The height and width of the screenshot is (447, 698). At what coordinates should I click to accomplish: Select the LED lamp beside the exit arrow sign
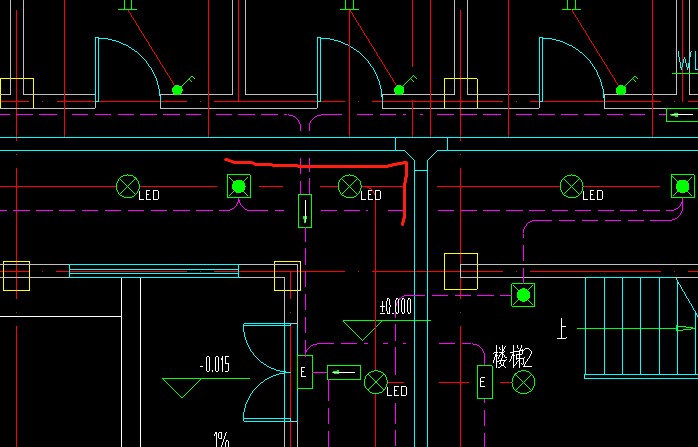pyautogui.click(x=376, y=382)
